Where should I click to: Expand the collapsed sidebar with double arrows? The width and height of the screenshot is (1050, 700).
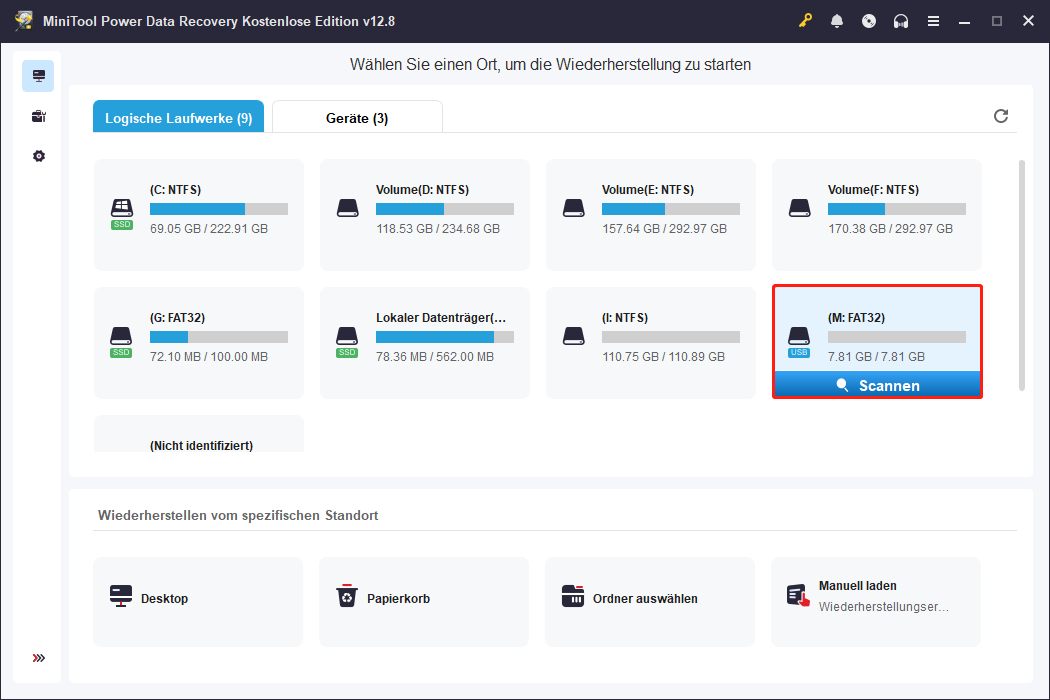(x=38, y=658)
